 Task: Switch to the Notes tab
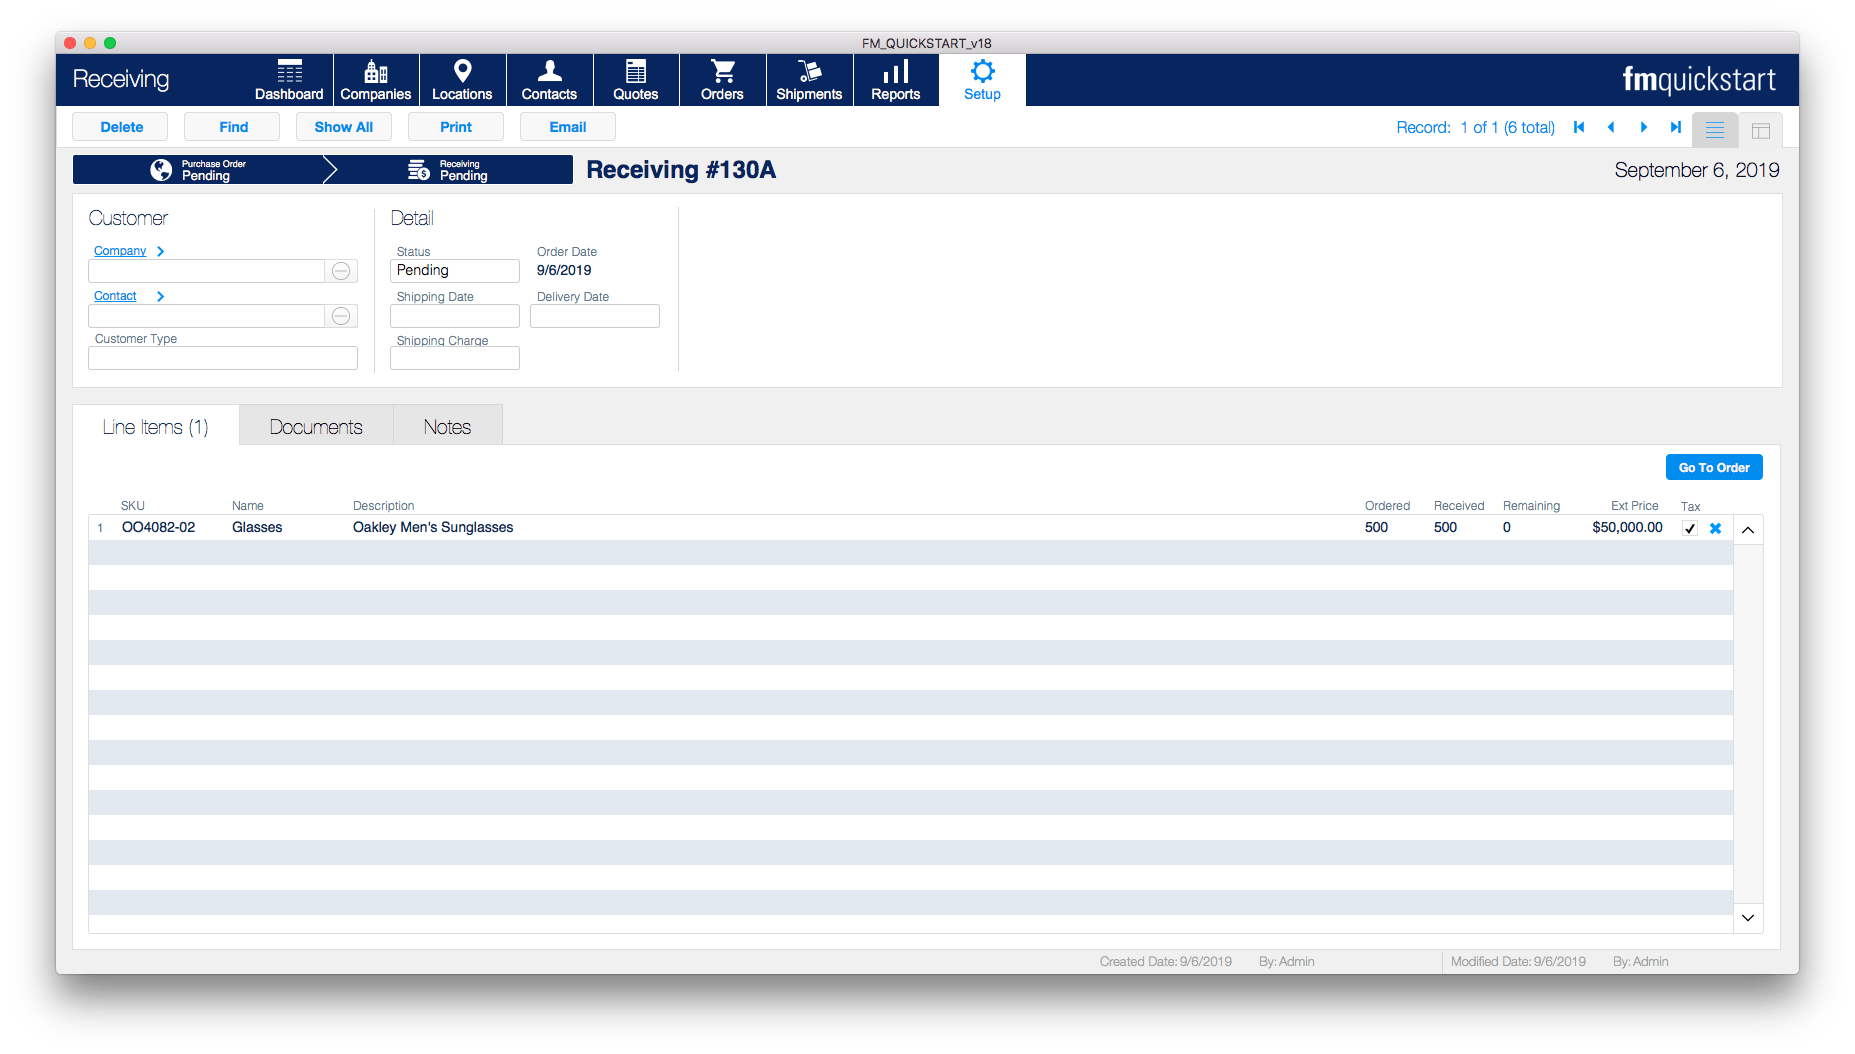tap(447, 427)
